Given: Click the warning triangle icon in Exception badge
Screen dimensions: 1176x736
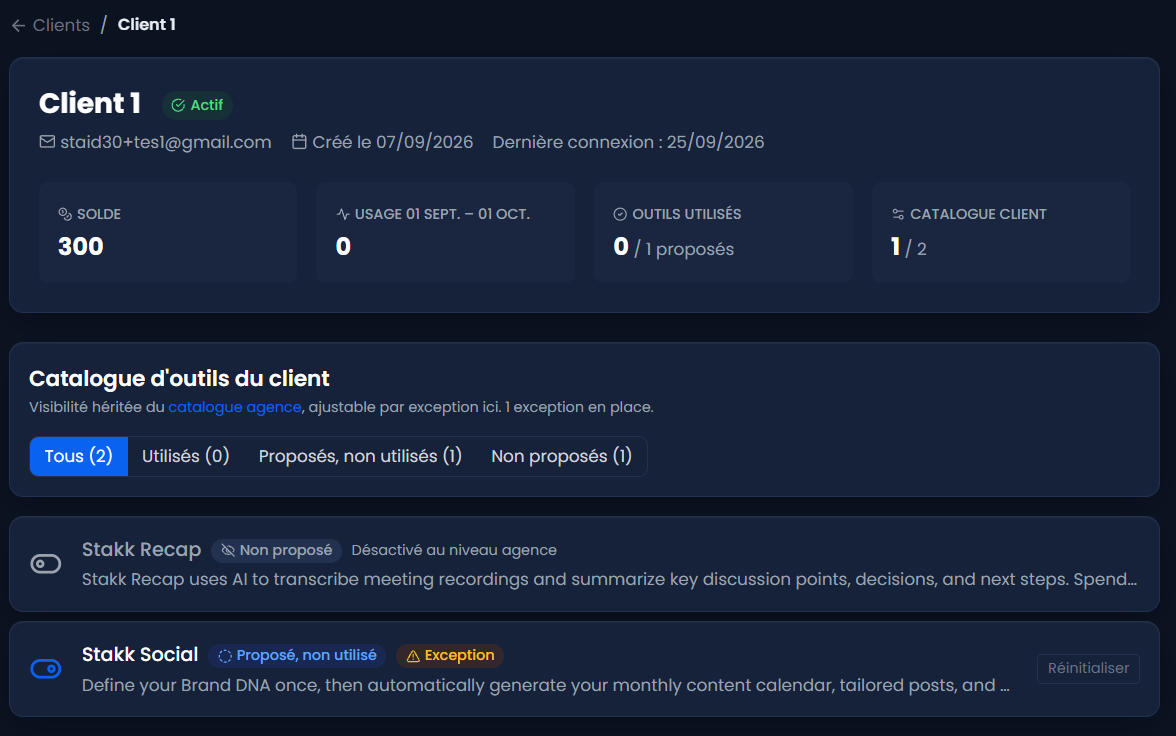Looking at the screenshot, I should coord(413,656).
